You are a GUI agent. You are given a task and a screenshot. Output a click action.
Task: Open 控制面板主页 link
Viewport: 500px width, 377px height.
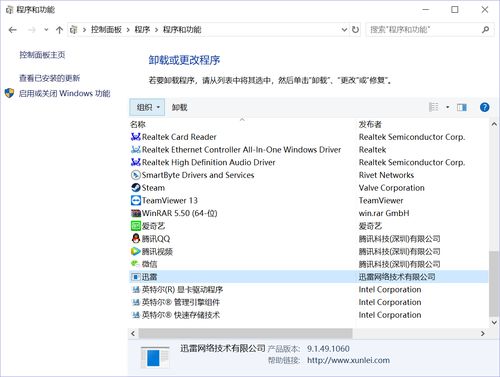[x=42, y=55]
